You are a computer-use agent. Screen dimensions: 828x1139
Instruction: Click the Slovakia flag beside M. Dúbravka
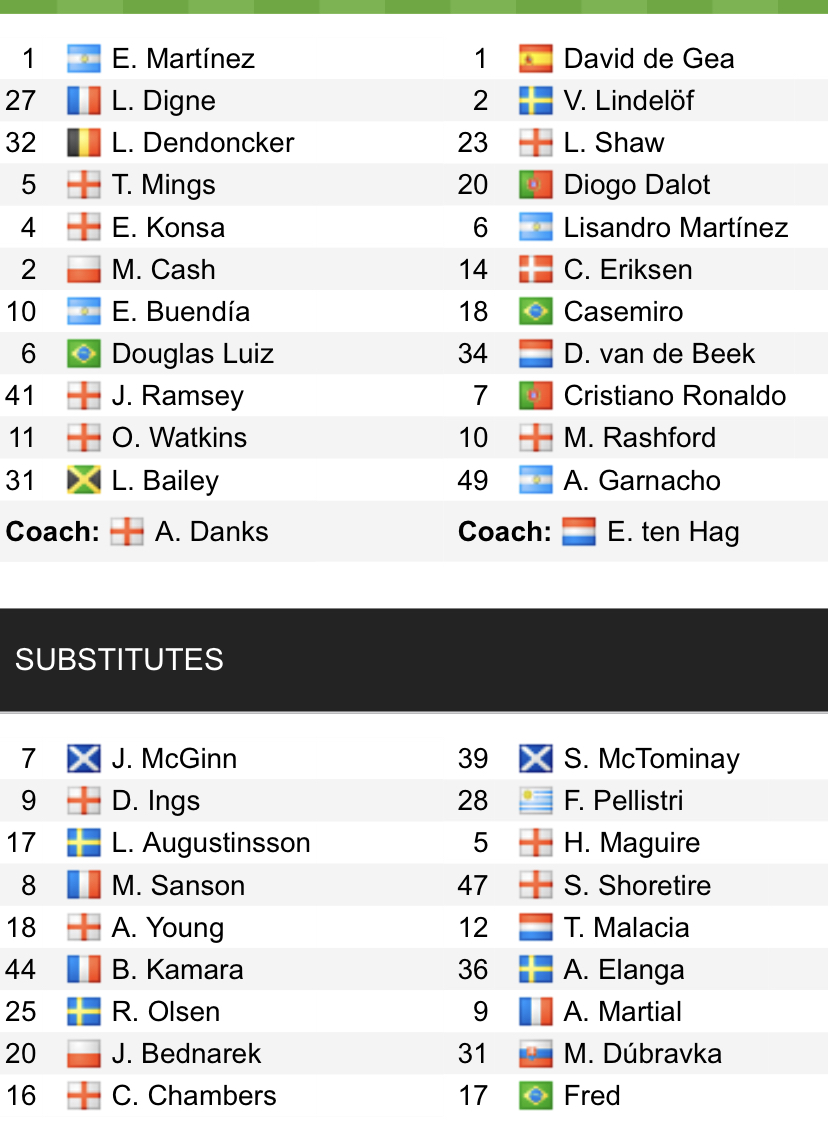[536, 1054]
